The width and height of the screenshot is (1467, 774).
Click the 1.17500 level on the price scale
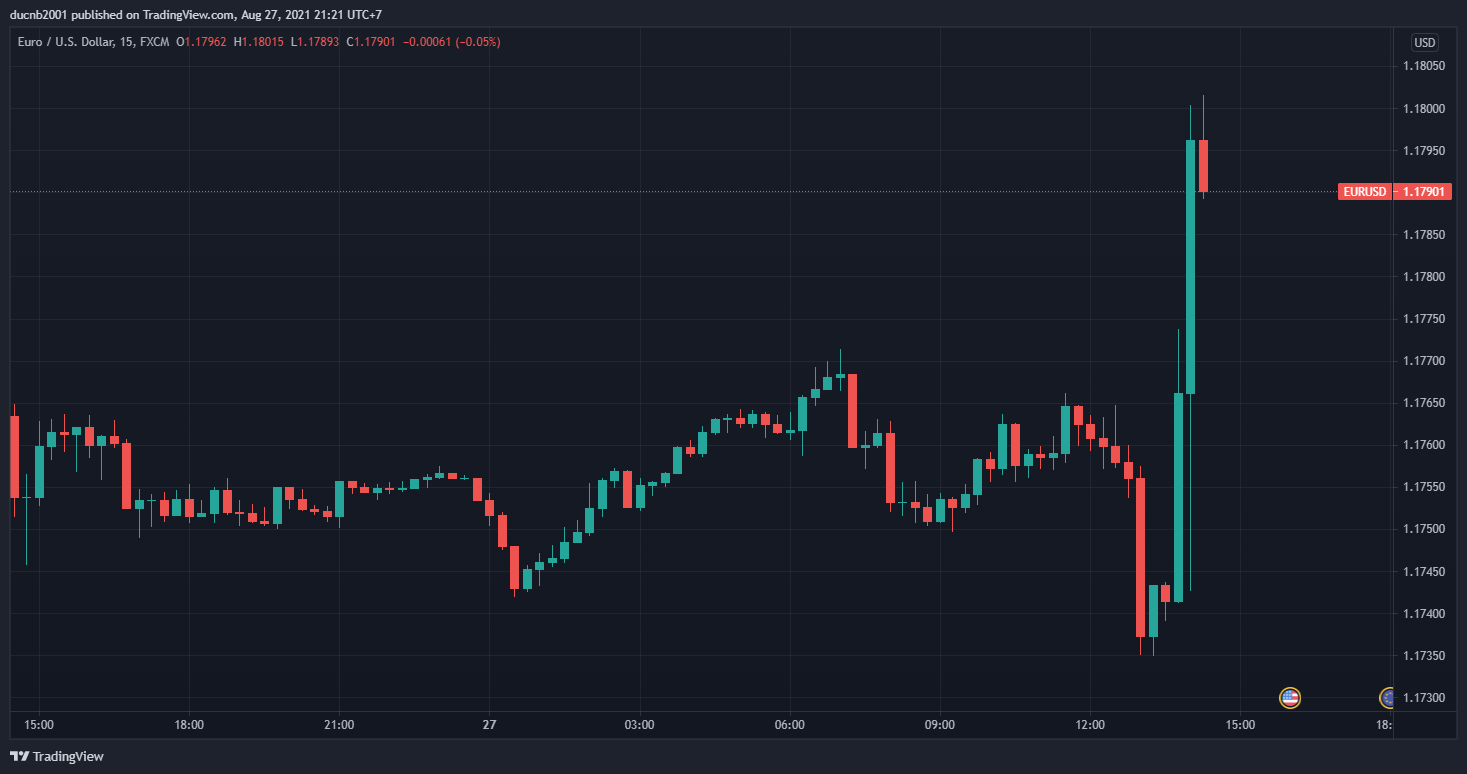click(x=1423, y=529)
